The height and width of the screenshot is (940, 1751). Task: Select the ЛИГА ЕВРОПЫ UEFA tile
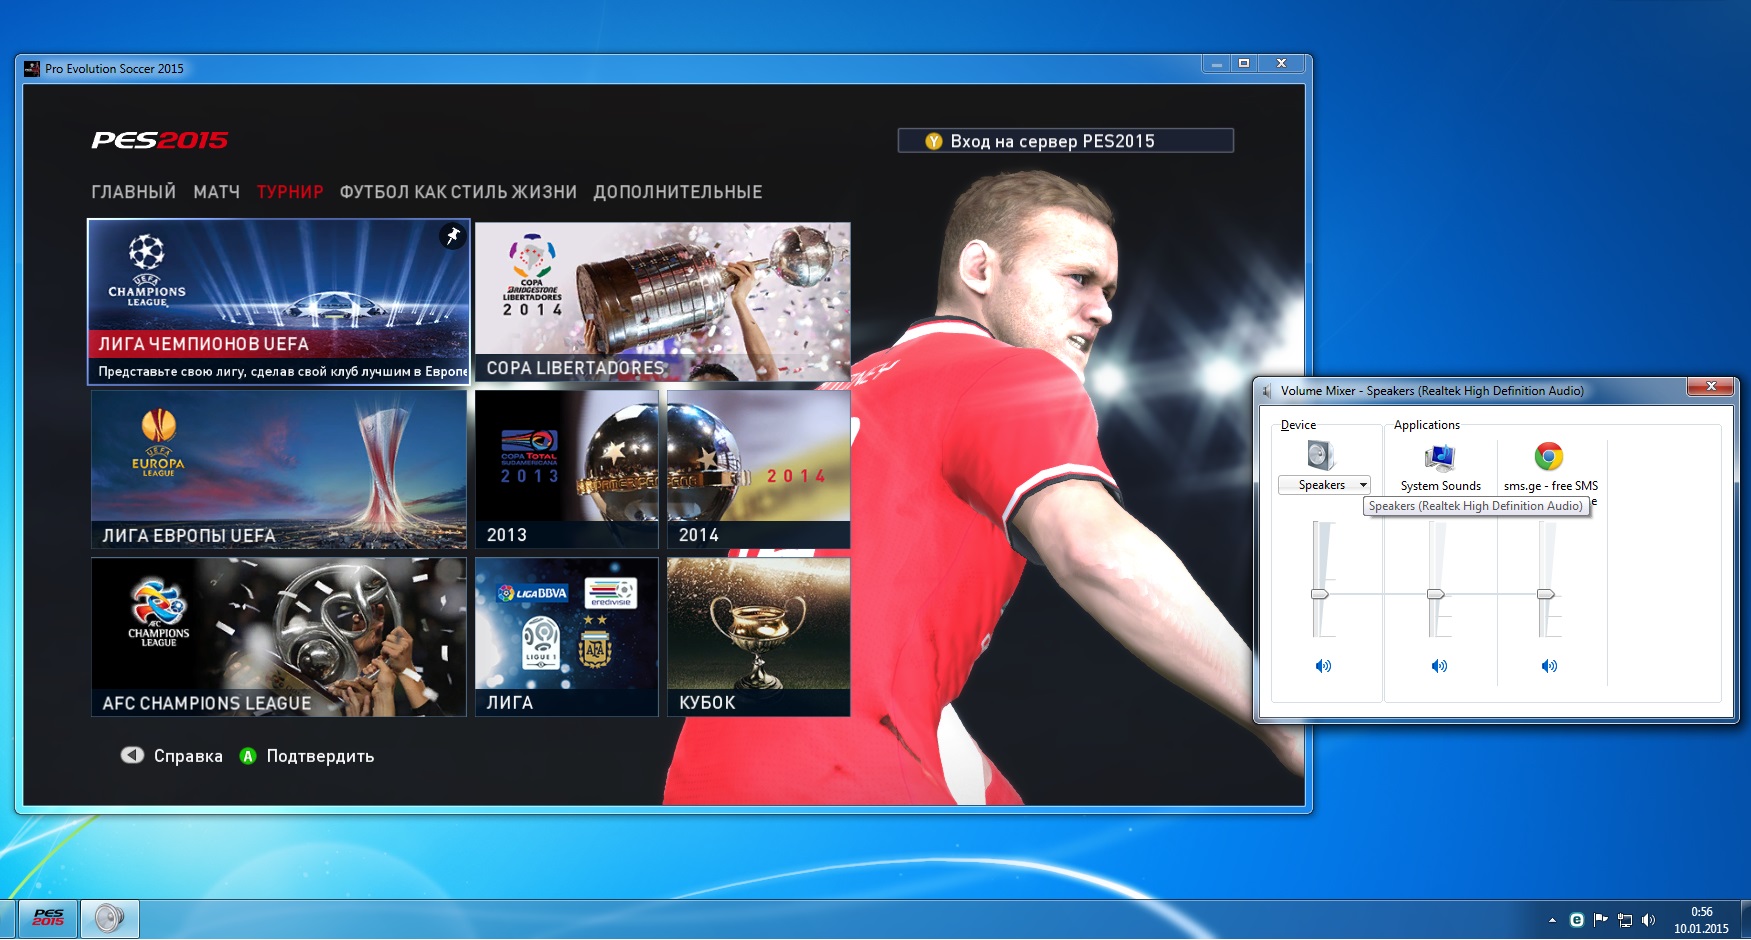(279, 470)
